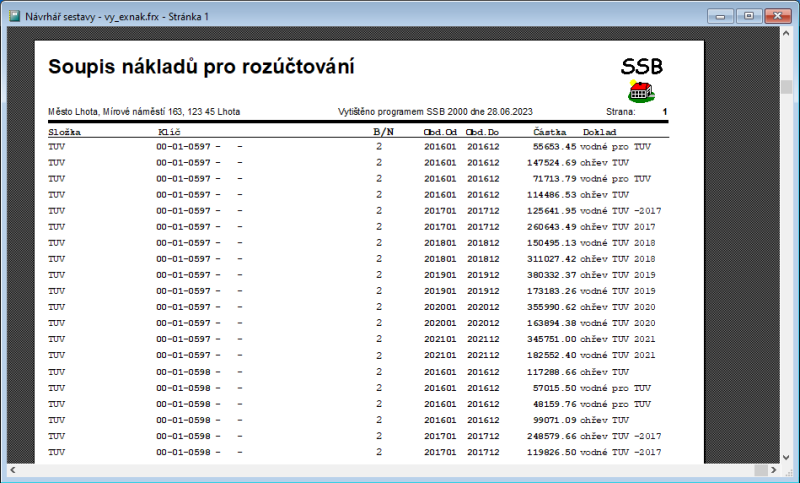800x483 pixels.
Task: Click the Město Lota address line
Action: pos(144,112)
